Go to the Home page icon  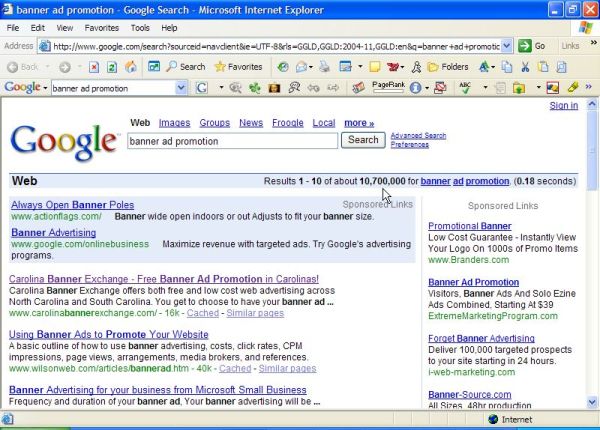point(130,67)
